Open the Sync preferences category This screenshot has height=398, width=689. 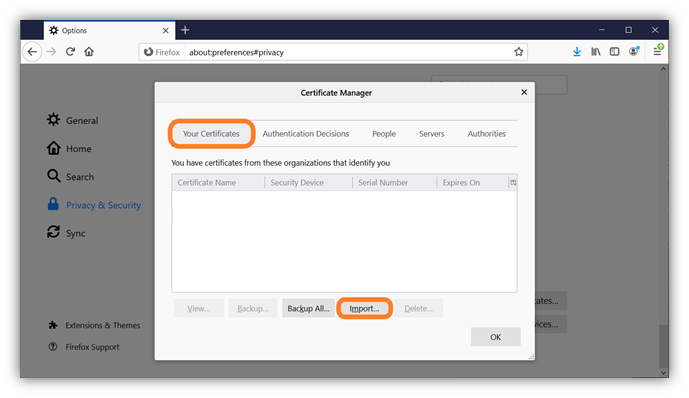[x=66, y=233]
